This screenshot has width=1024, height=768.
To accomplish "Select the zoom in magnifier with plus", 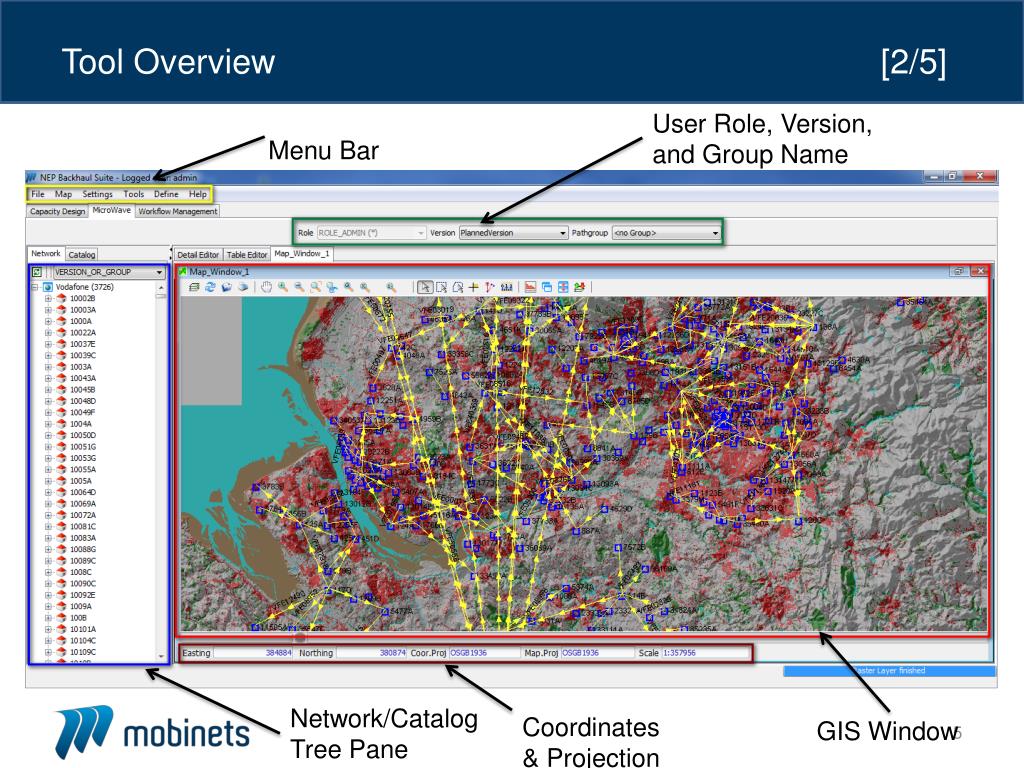I will 283,287.
